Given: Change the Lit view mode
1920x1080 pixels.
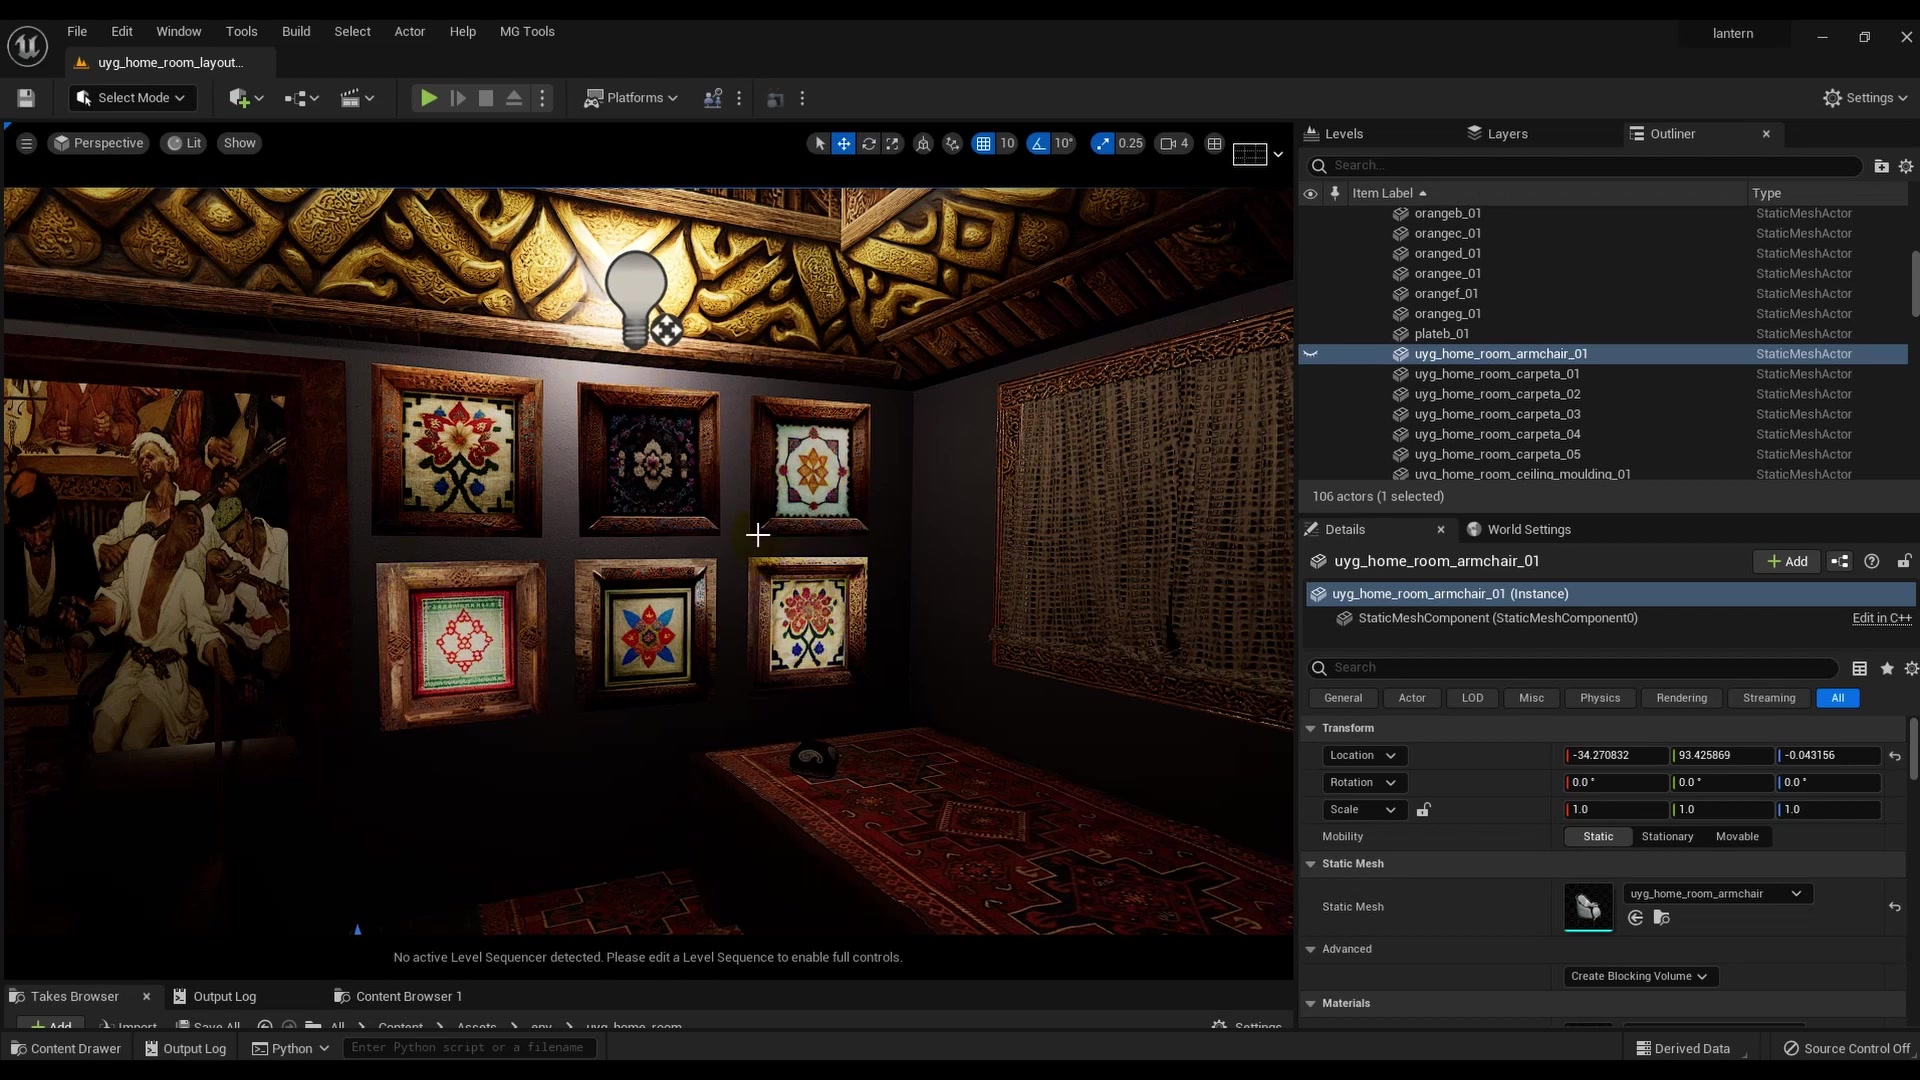Looking at the screenshot, I should pyautogui.click(x=184, y=143).
